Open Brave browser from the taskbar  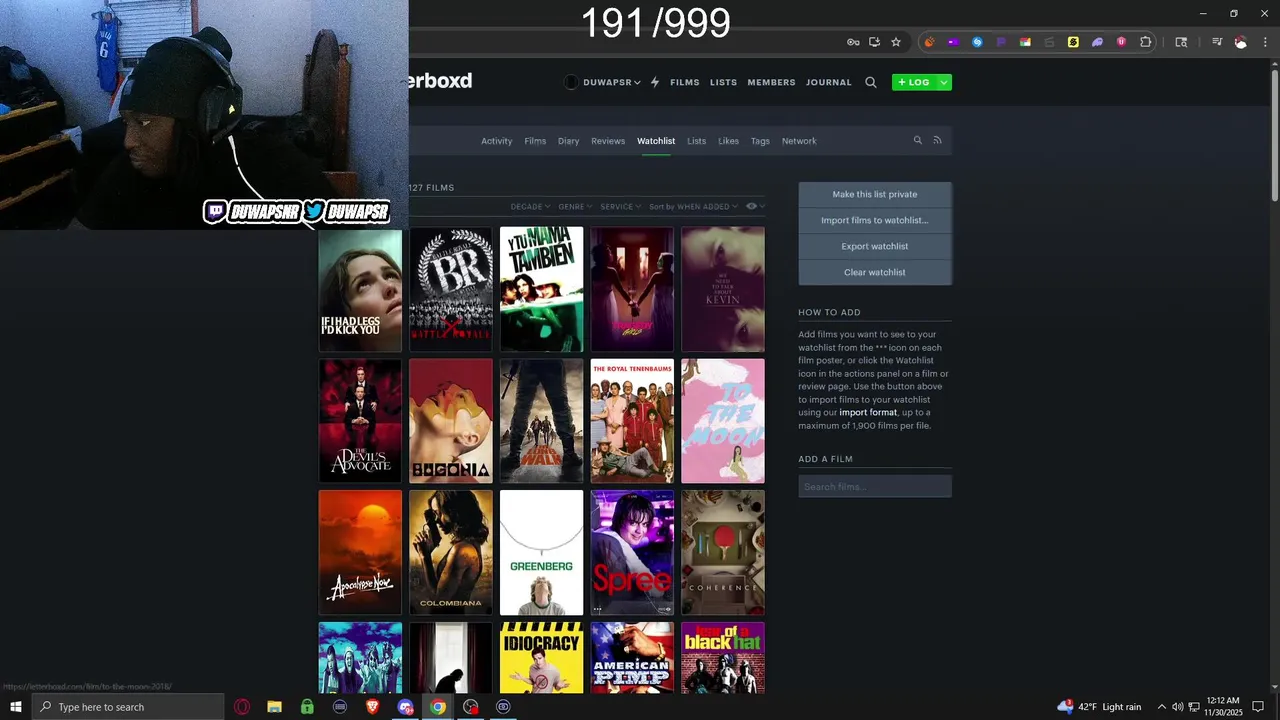[x=372, y=707]
